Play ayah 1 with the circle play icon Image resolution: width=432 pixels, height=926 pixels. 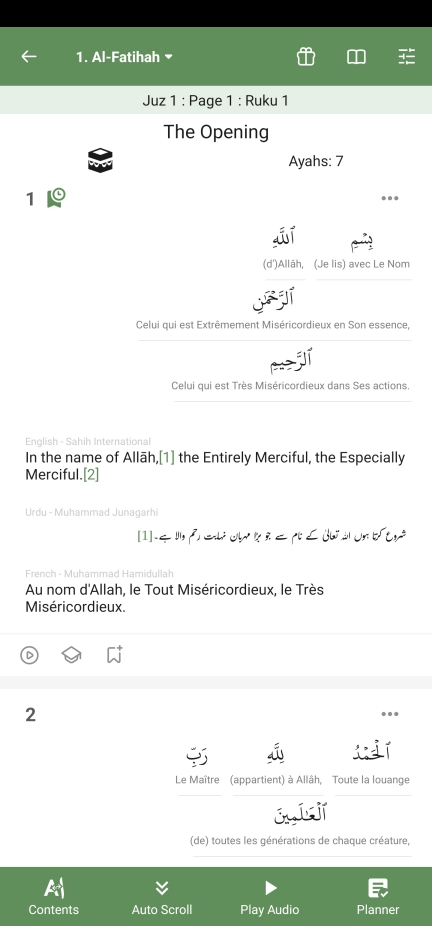(x=29, y=655)
